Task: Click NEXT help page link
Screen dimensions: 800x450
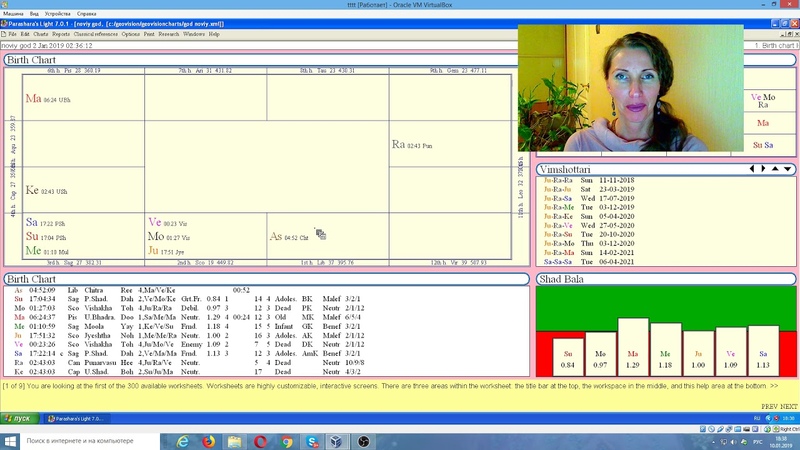Action: coord(788,407)
